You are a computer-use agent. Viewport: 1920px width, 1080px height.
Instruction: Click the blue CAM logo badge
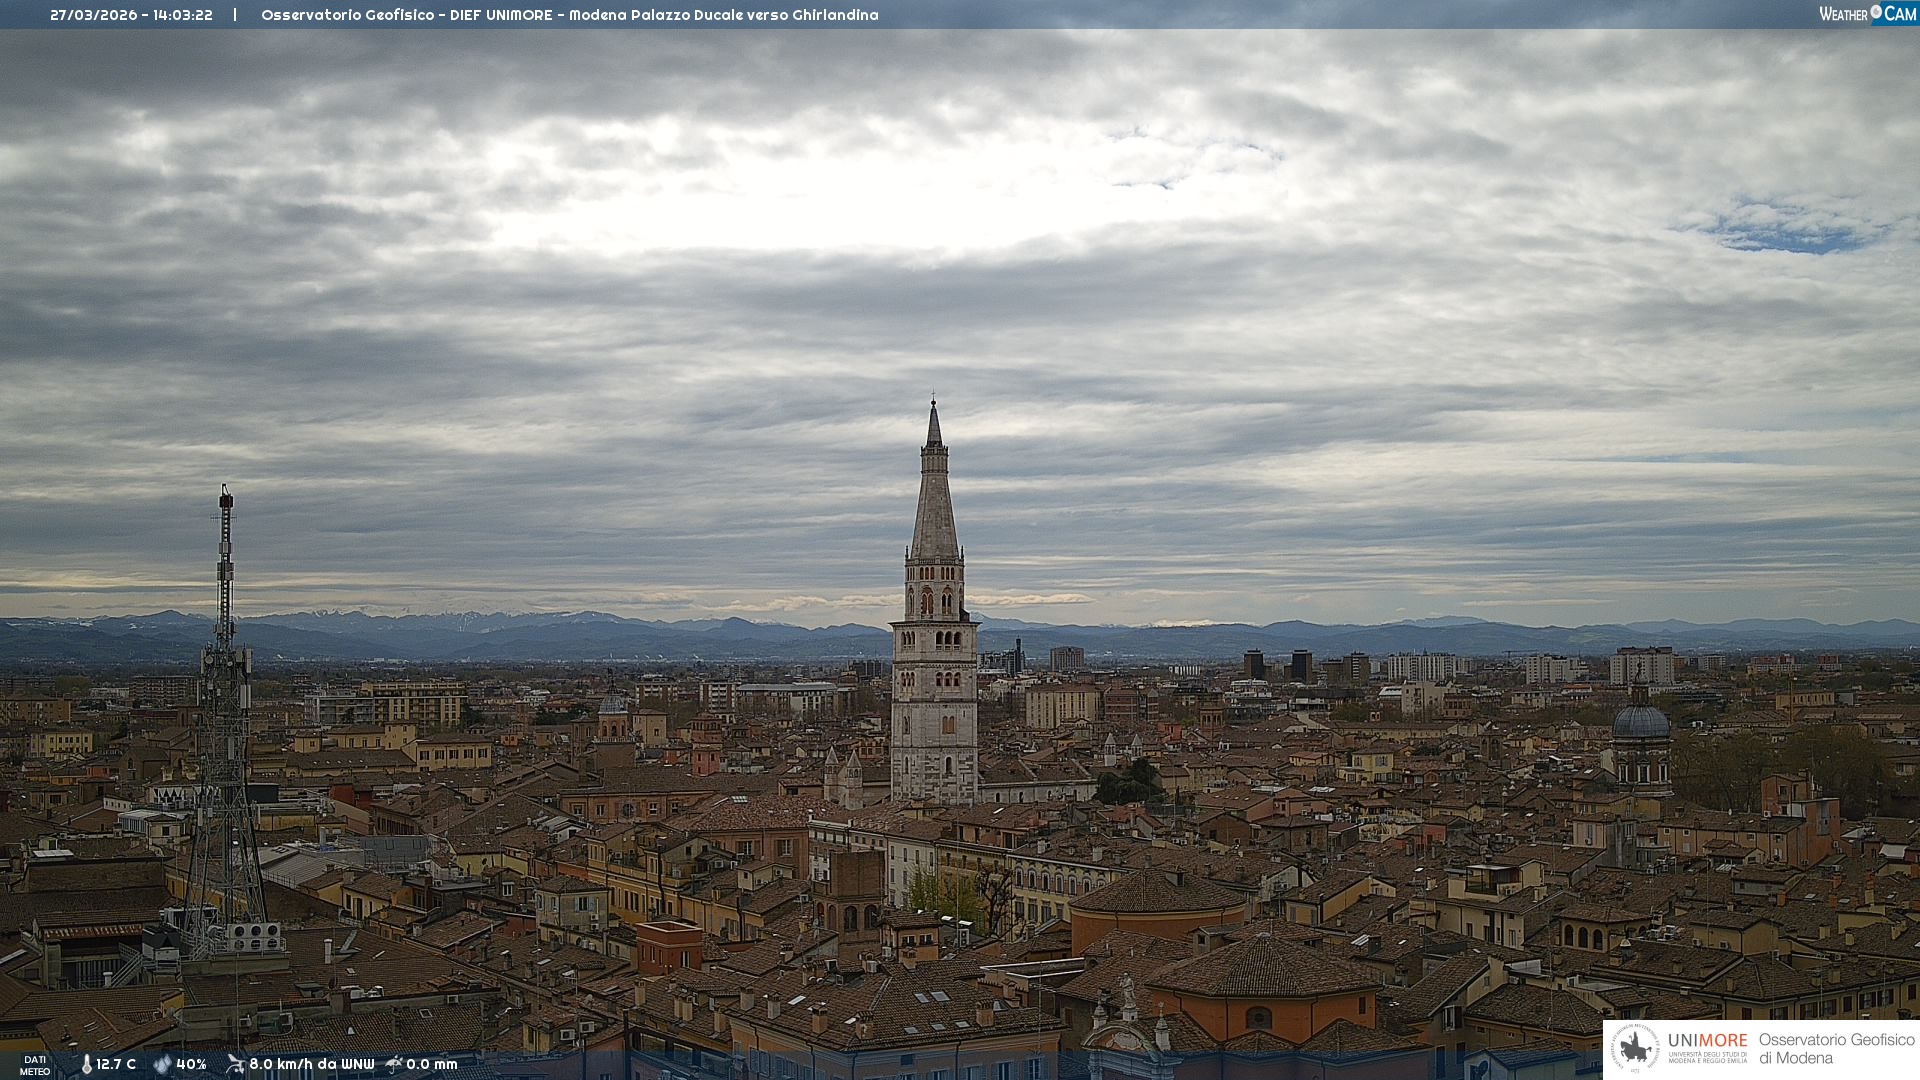coord(1899,13)
